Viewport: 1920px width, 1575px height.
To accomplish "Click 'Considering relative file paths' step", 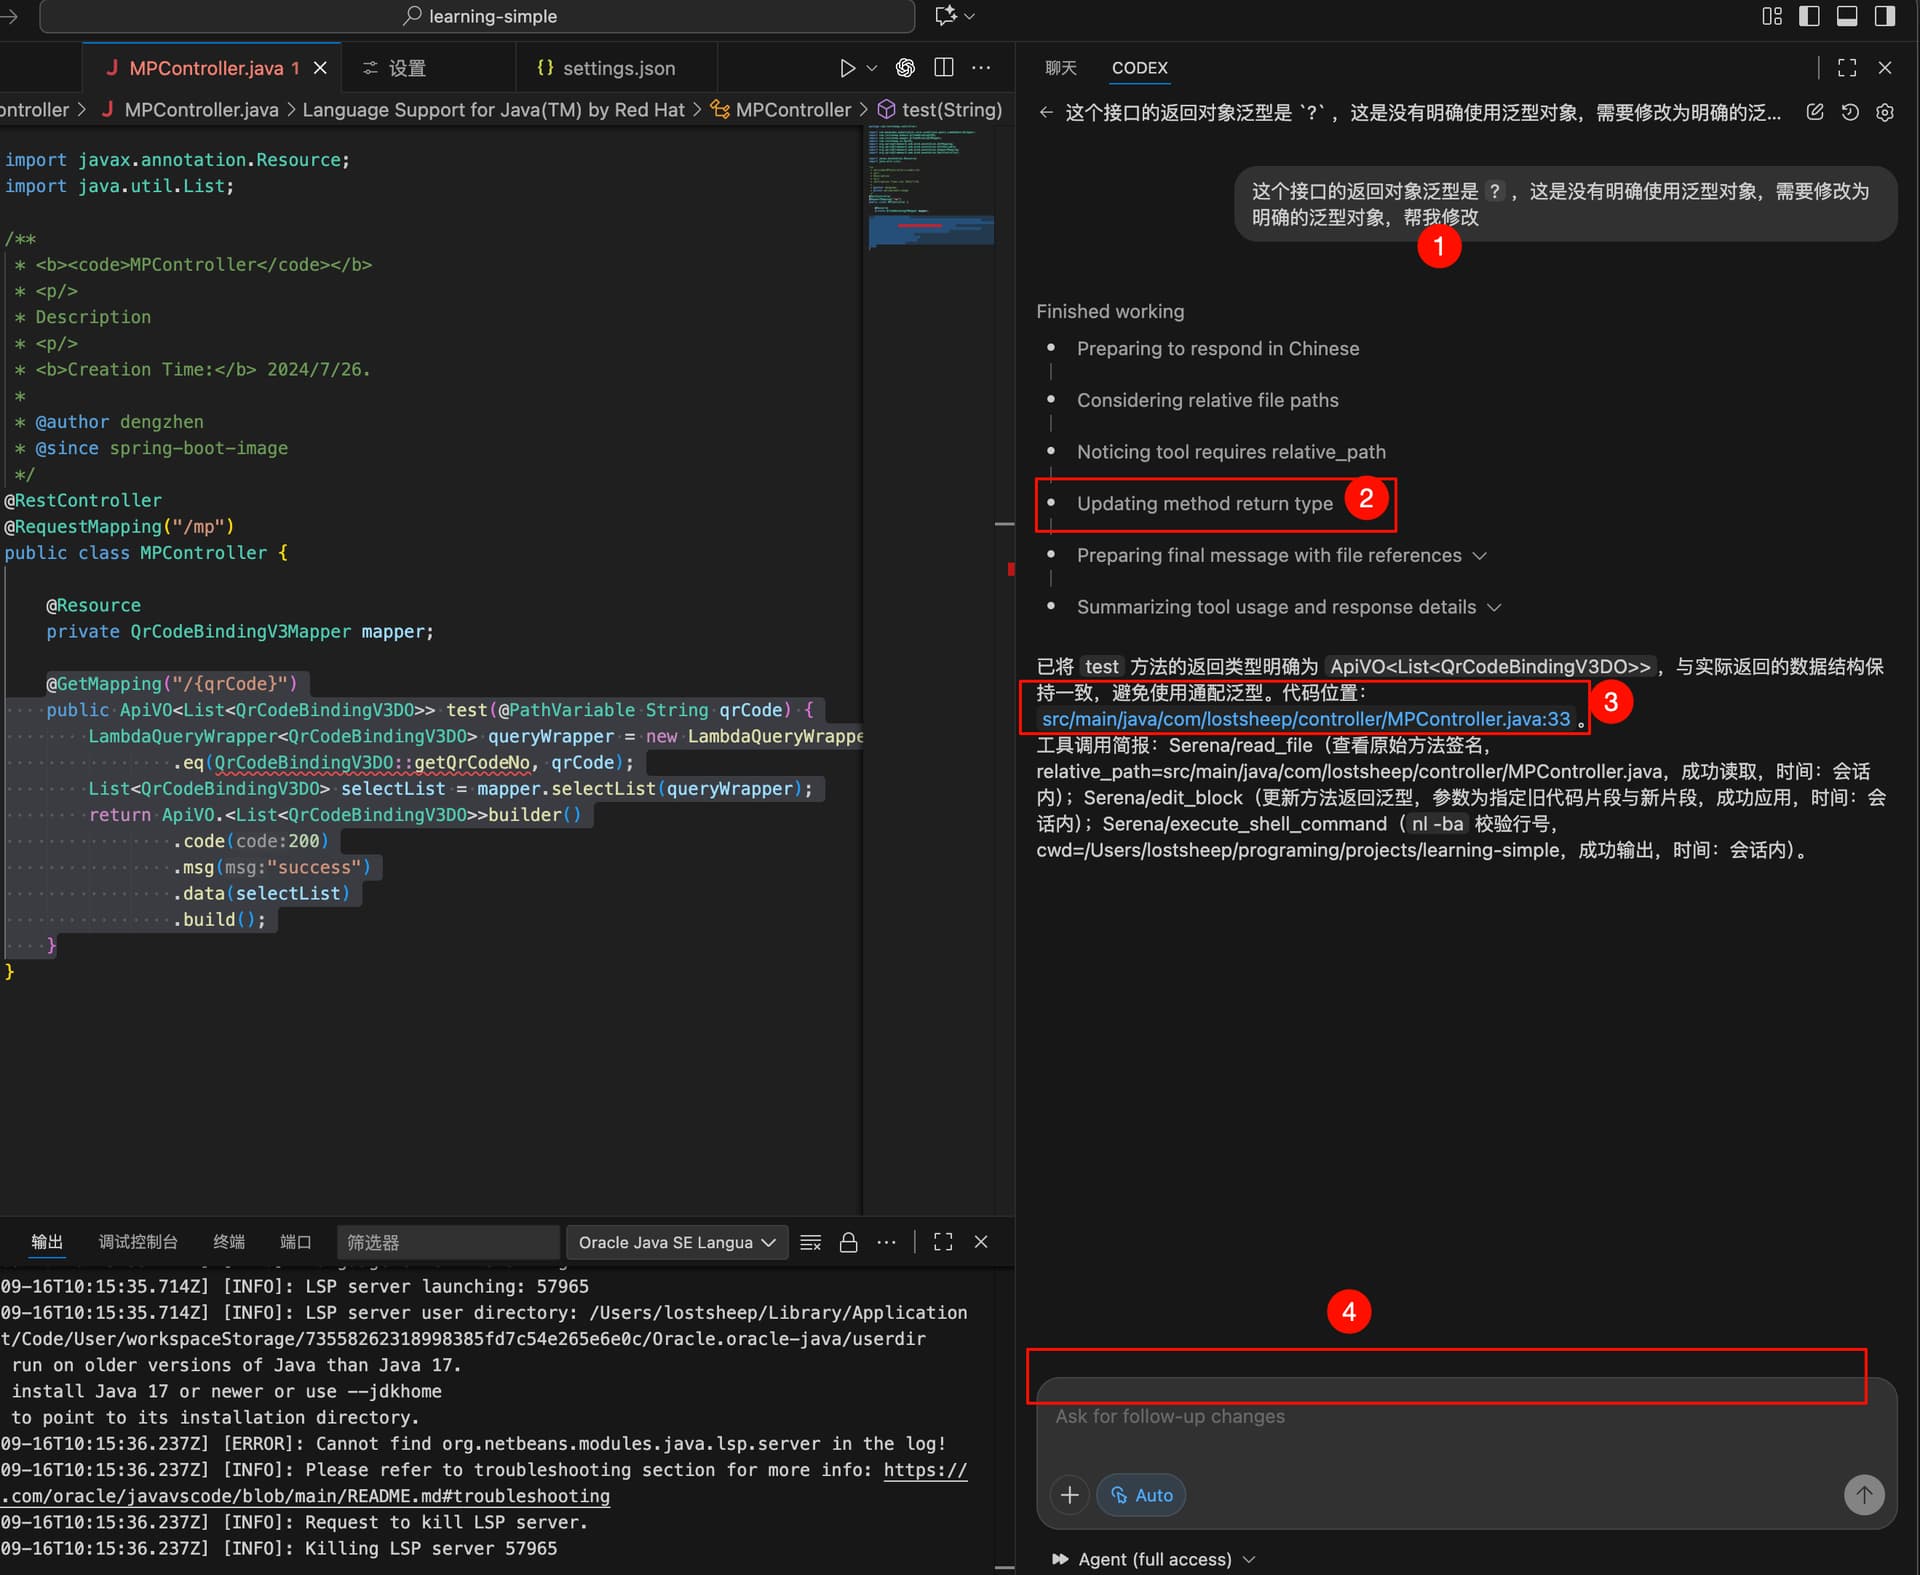I will coord(1207,400).
